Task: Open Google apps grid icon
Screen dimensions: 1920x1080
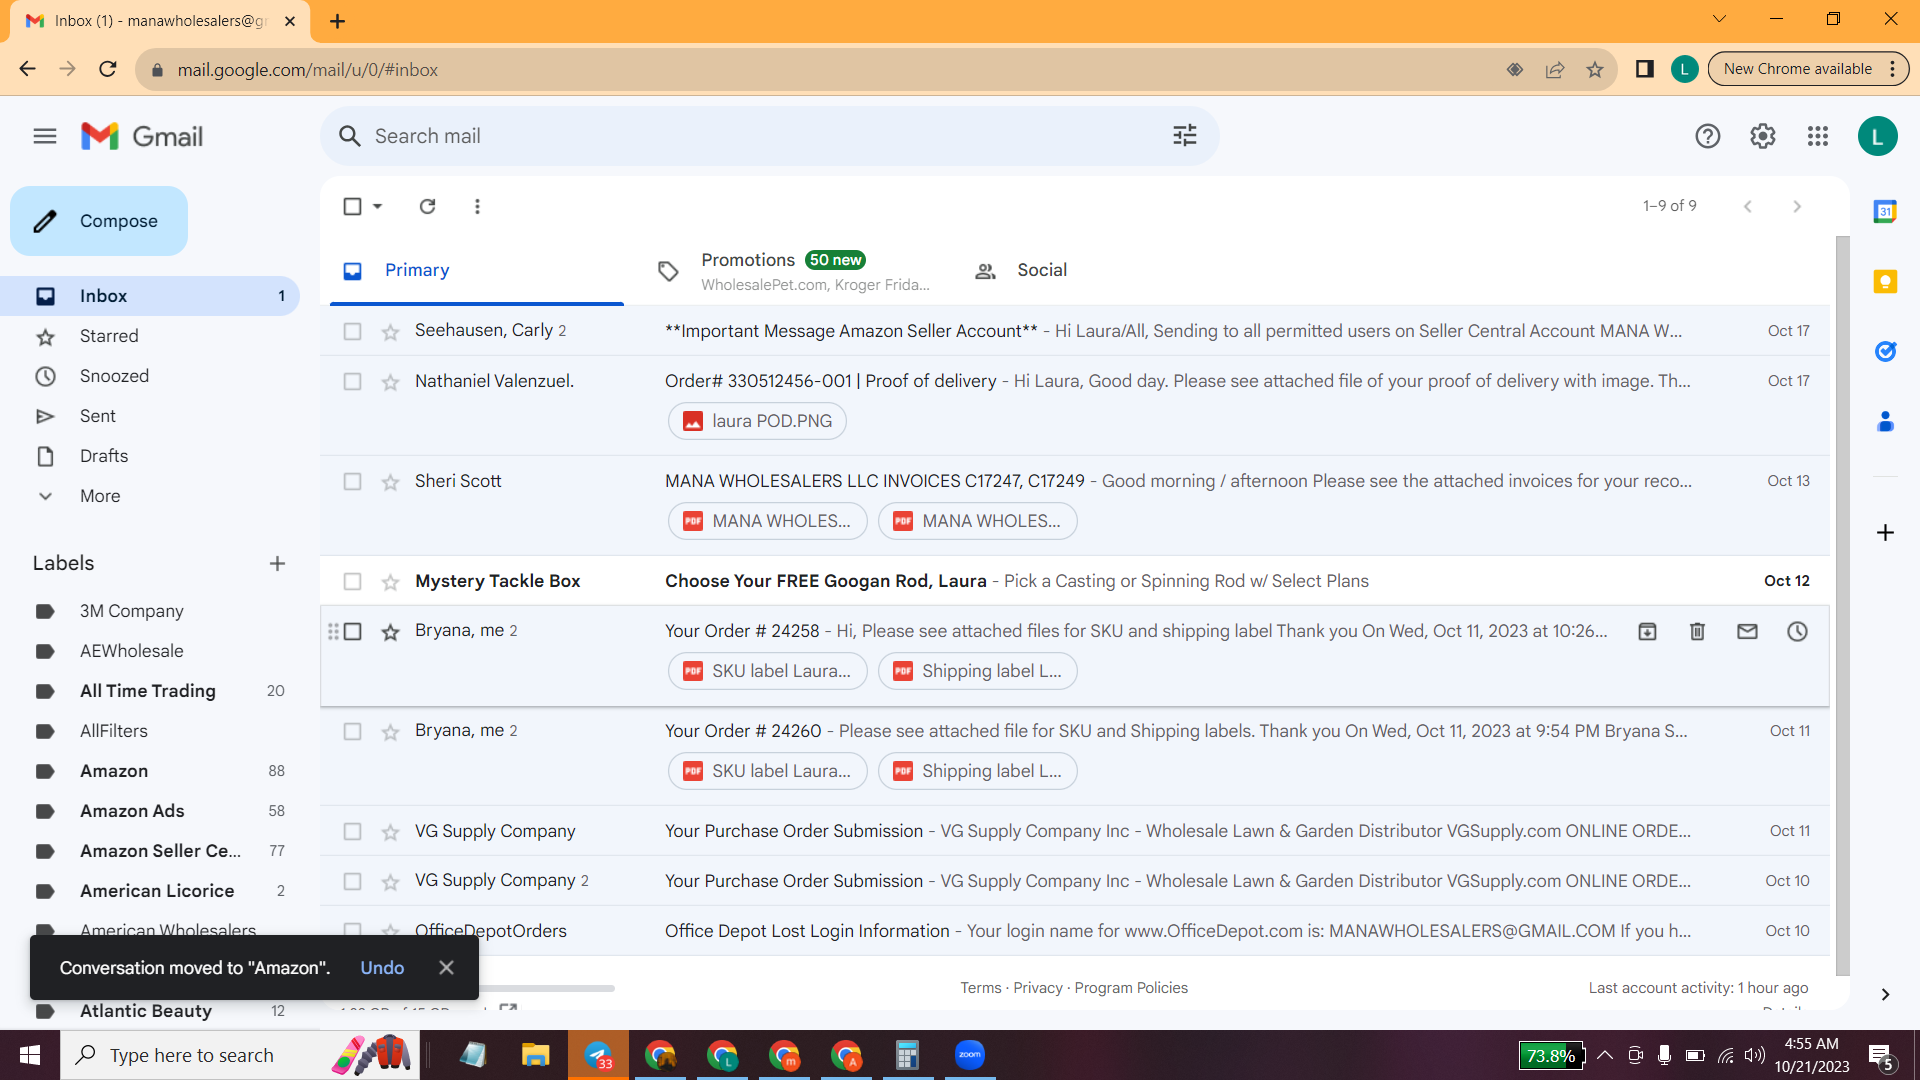Action: [x=1818, y=136]
